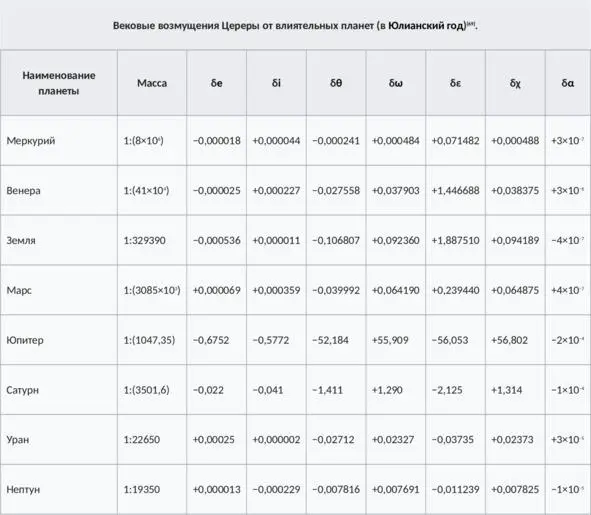591x515 pixels.
Task: Click the 'Венера' row label
Action: (x=23, y=190)
